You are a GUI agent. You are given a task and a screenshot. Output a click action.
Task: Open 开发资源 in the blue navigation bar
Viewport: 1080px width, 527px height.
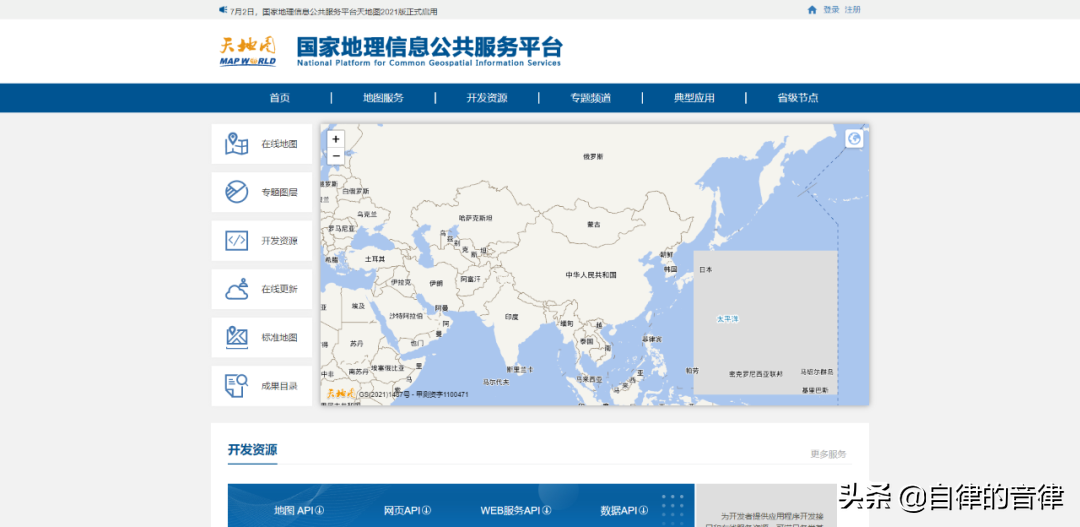(487, 98)
